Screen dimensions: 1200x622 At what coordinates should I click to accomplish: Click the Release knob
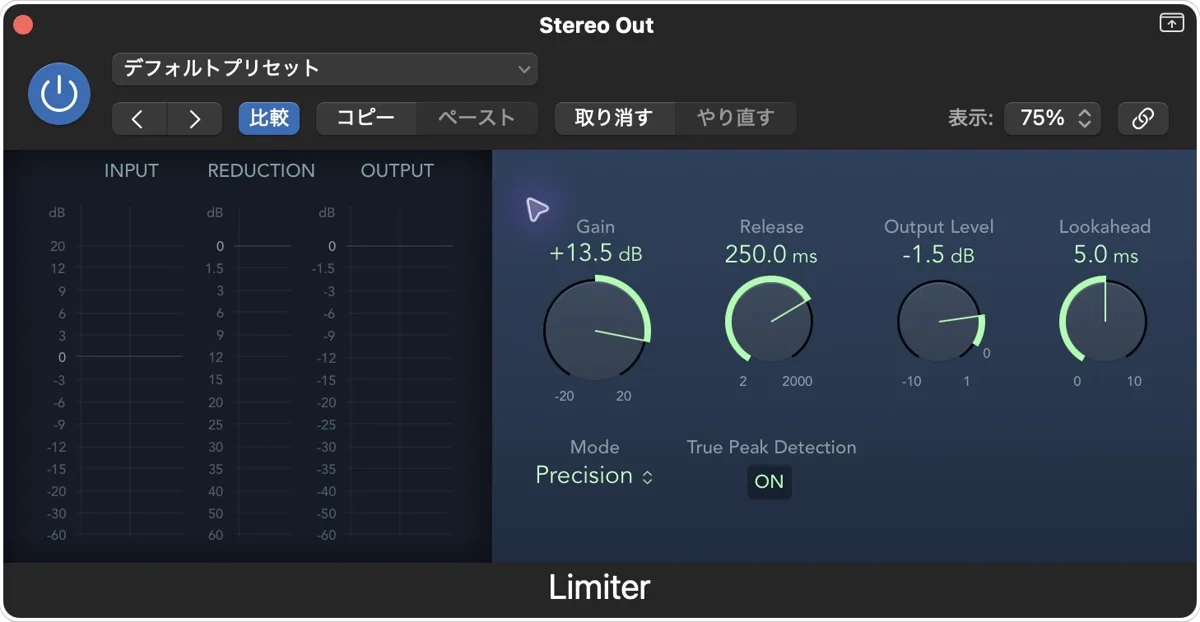click(769, 321)
